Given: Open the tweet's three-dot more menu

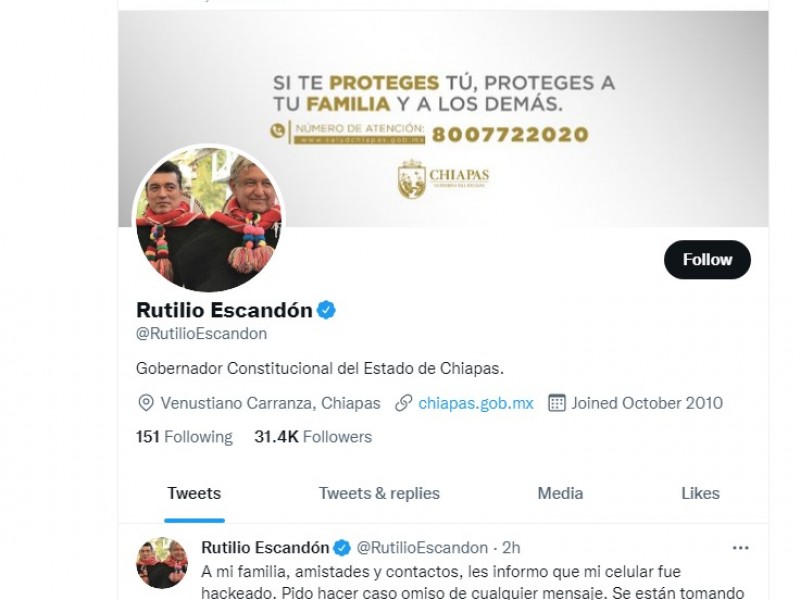Looking at the screenshot, I should (x=740, y=548).
